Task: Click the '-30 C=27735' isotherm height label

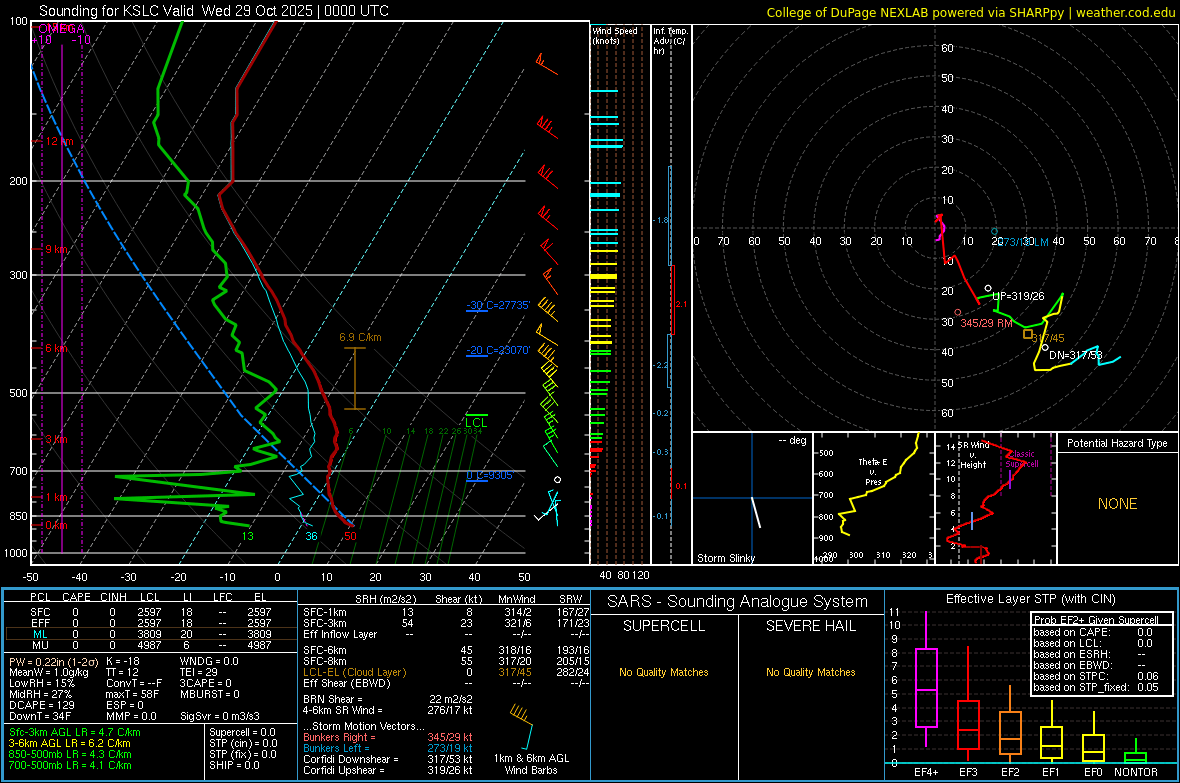Action: pyautogui.click(x=498, y=305)
